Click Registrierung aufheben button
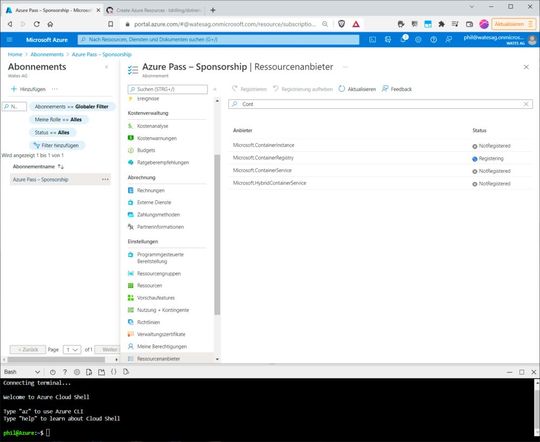 coord(303,89)
